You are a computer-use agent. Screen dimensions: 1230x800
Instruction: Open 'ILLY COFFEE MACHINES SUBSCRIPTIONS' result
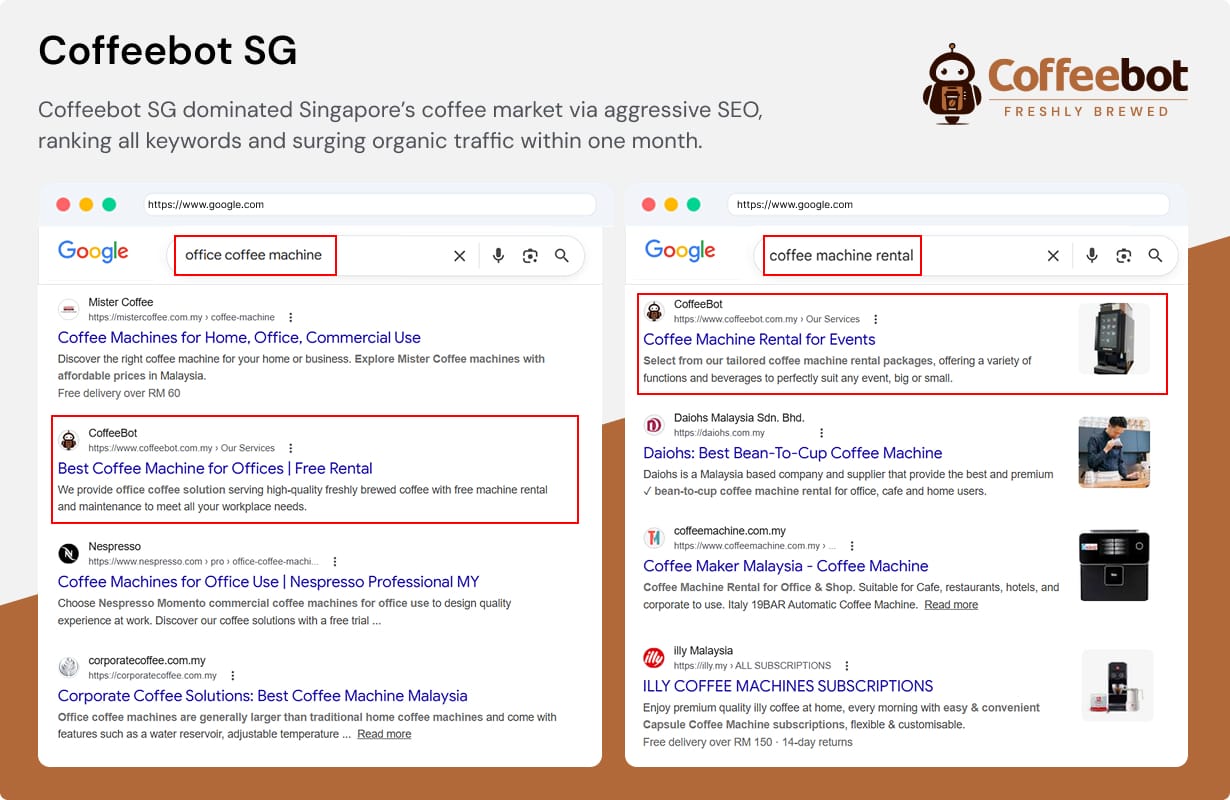pos(788,686)
